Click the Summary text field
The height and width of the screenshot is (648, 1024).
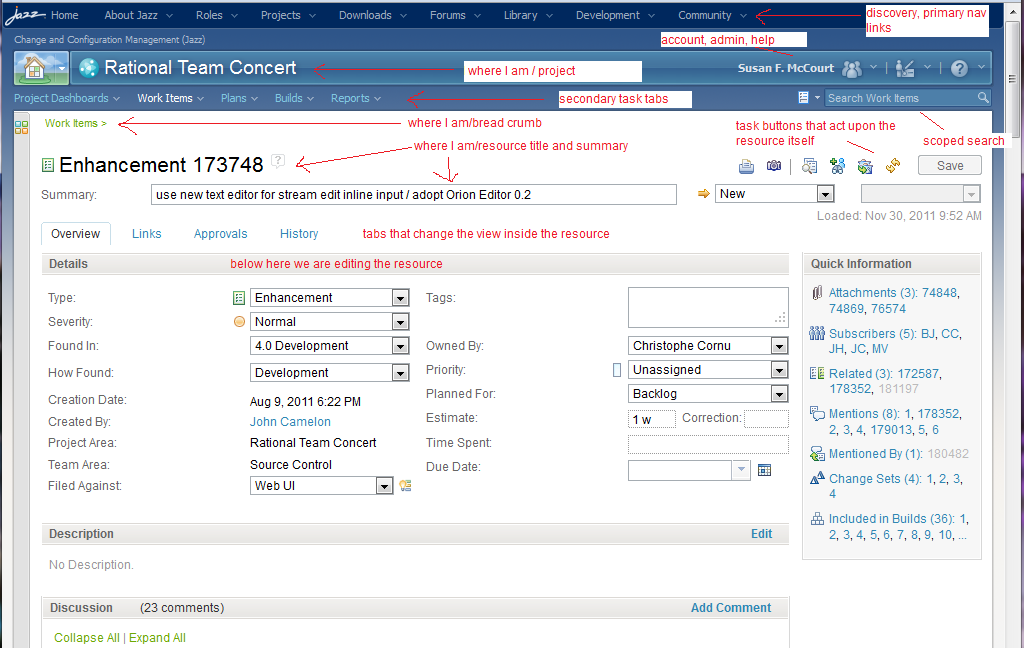coord(413,195)
